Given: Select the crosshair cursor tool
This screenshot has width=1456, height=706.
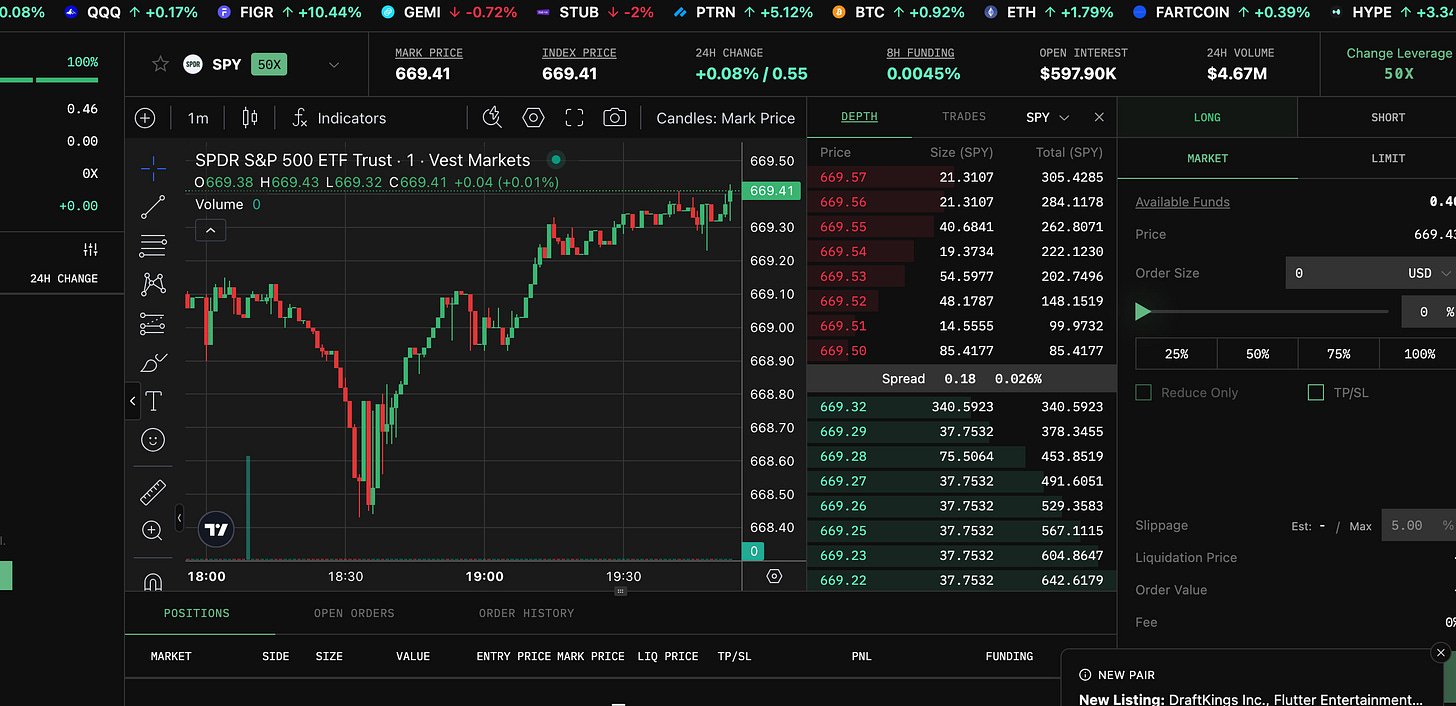Looking at the screenshot, I should click(x=153, y=167).
